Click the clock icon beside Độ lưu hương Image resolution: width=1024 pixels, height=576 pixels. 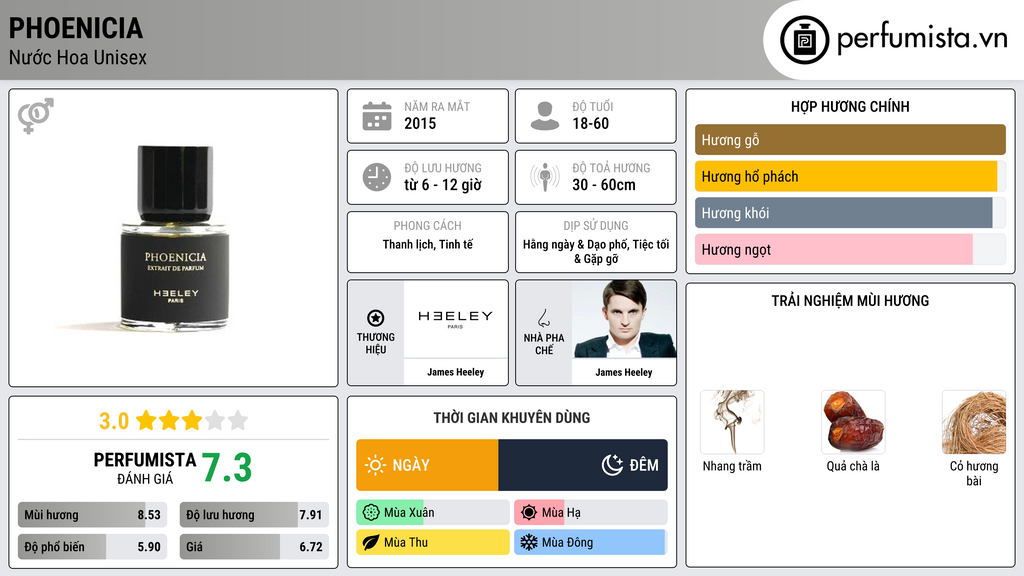pyautogui.click(x=377, y=177)
